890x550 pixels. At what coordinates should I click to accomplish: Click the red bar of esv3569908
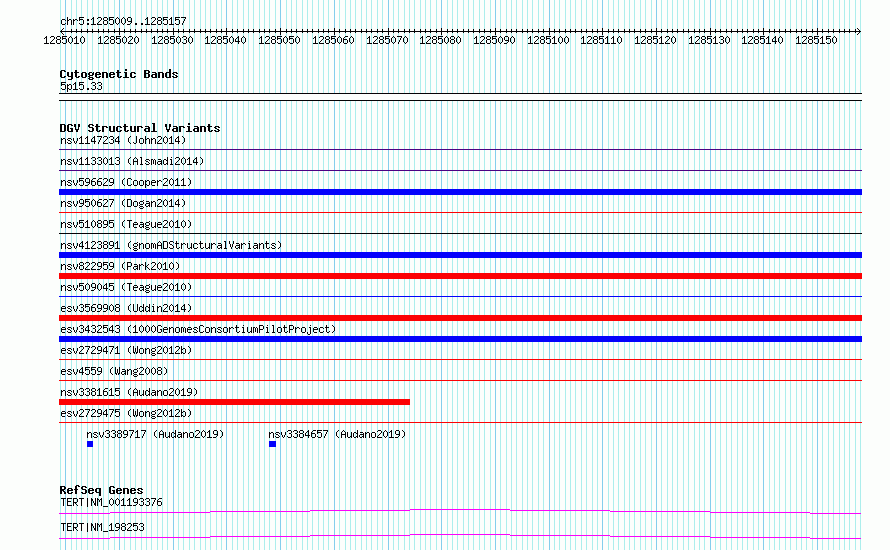(460, 318)
